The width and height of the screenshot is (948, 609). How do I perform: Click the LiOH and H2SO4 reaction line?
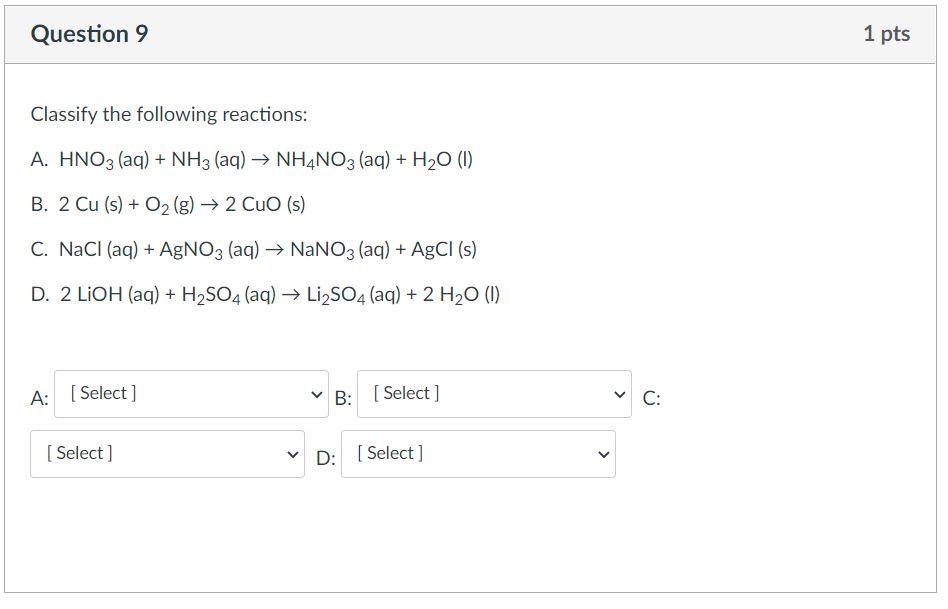point(266,295)
